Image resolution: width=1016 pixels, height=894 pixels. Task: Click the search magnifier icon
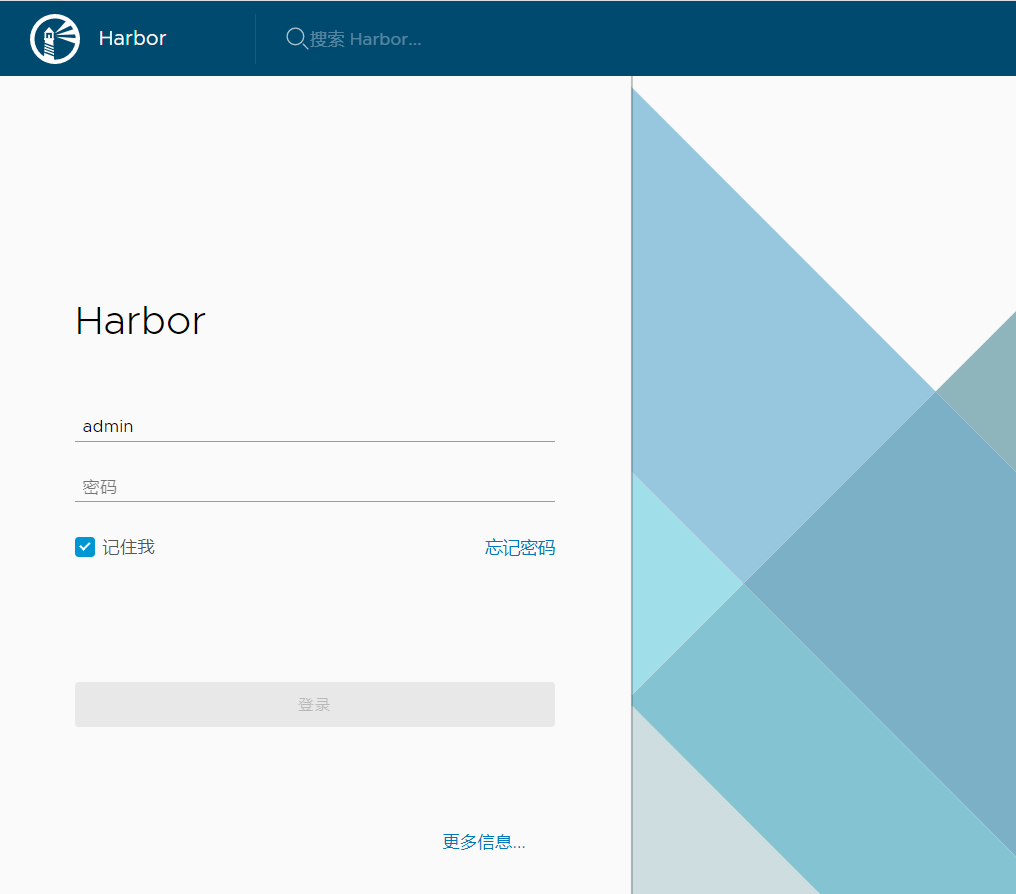pyautogui.click(x=296, y=38)
